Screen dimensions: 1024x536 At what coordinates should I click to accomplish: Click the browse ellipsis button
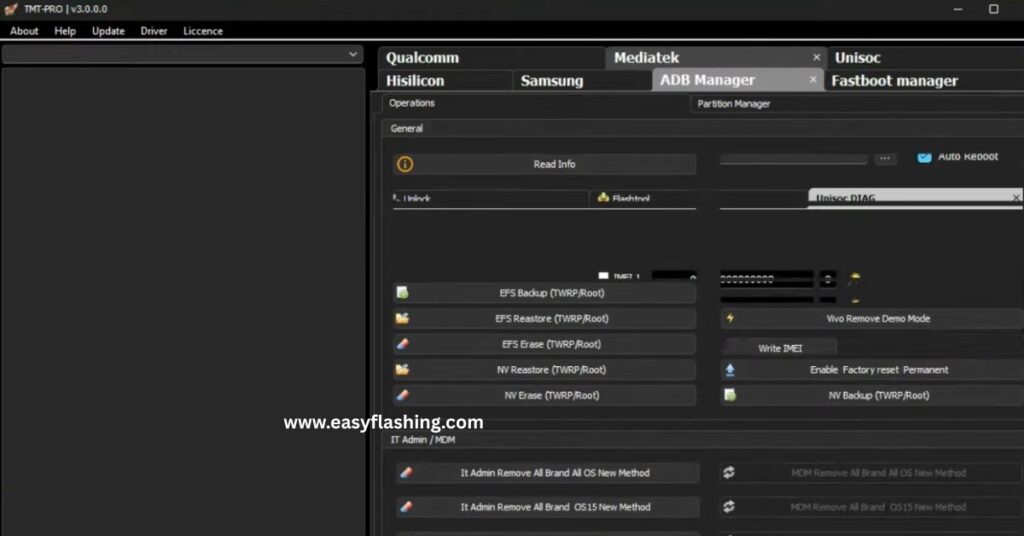pyautogui.click(x=885, y=159)
